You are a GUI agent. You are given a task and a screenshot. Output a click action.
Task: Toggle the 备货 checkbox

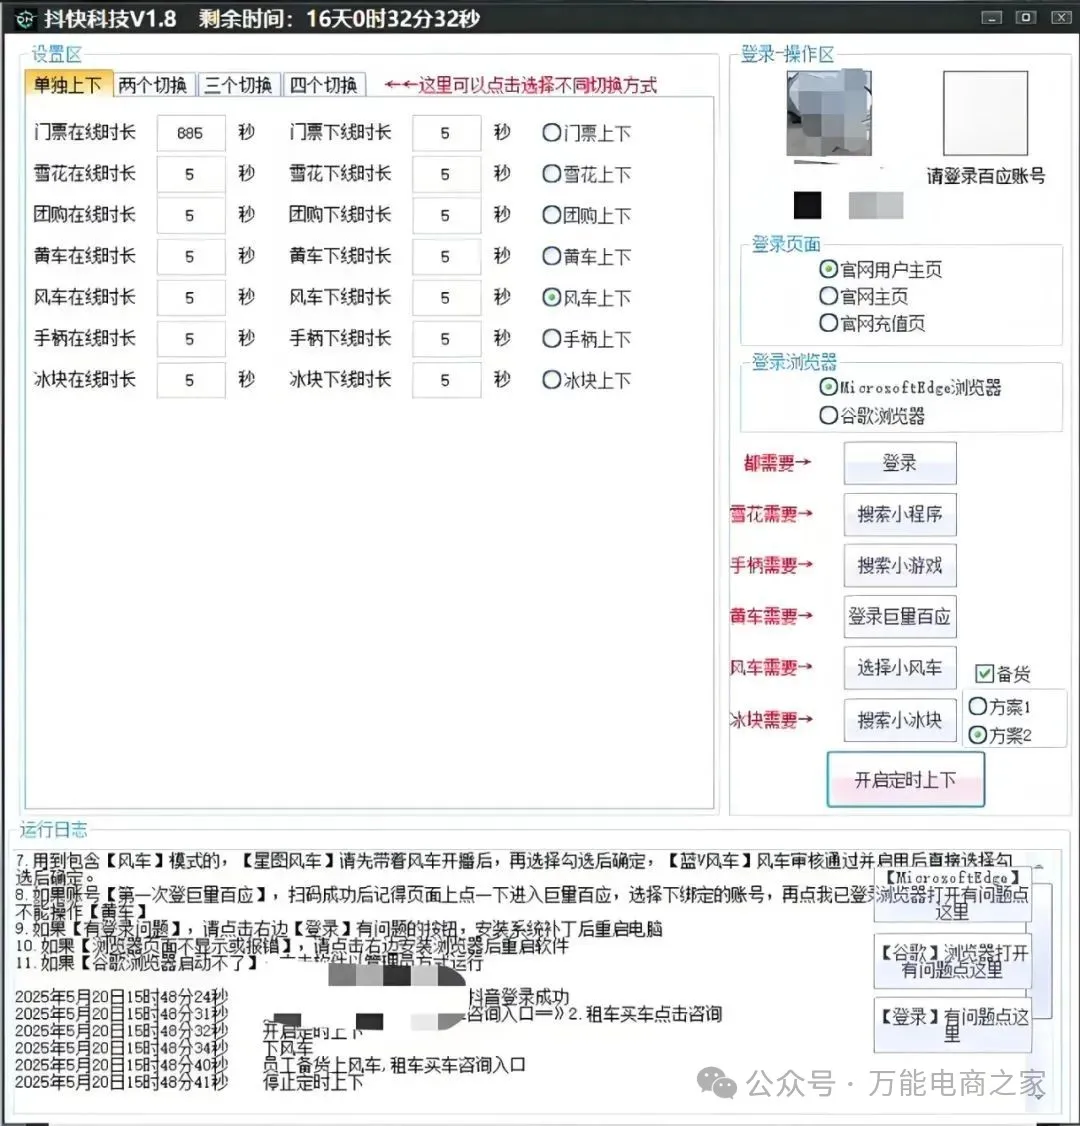[984, 674]
